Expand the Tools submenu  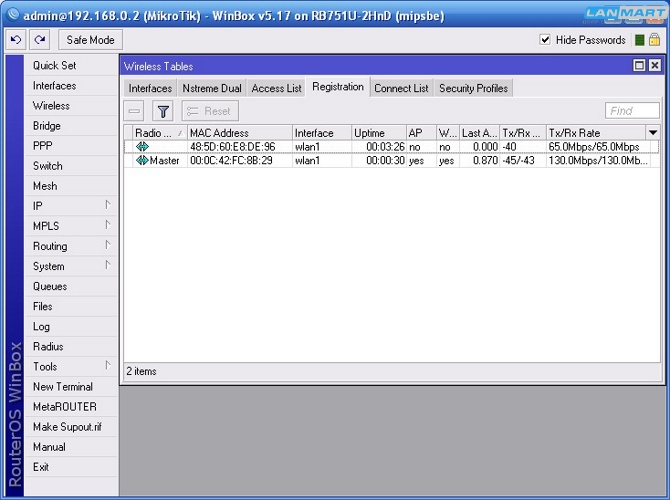pyautogui.click(x=108, y=366)
